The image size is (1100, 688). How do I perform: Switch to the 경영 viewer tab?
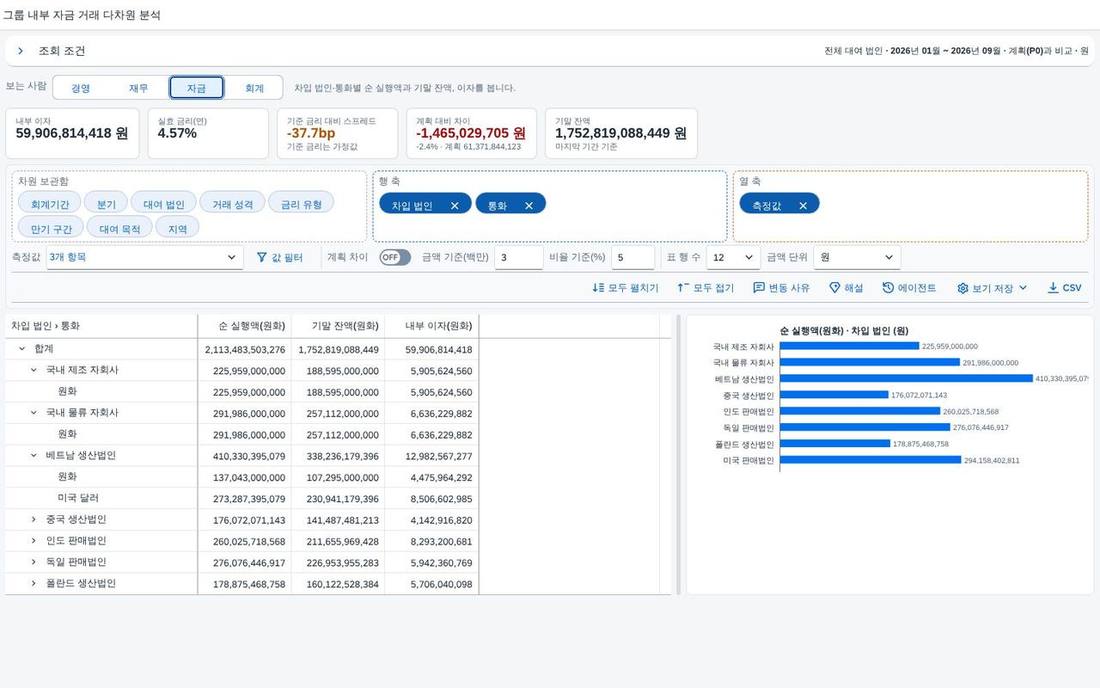[x=81, y=88]
